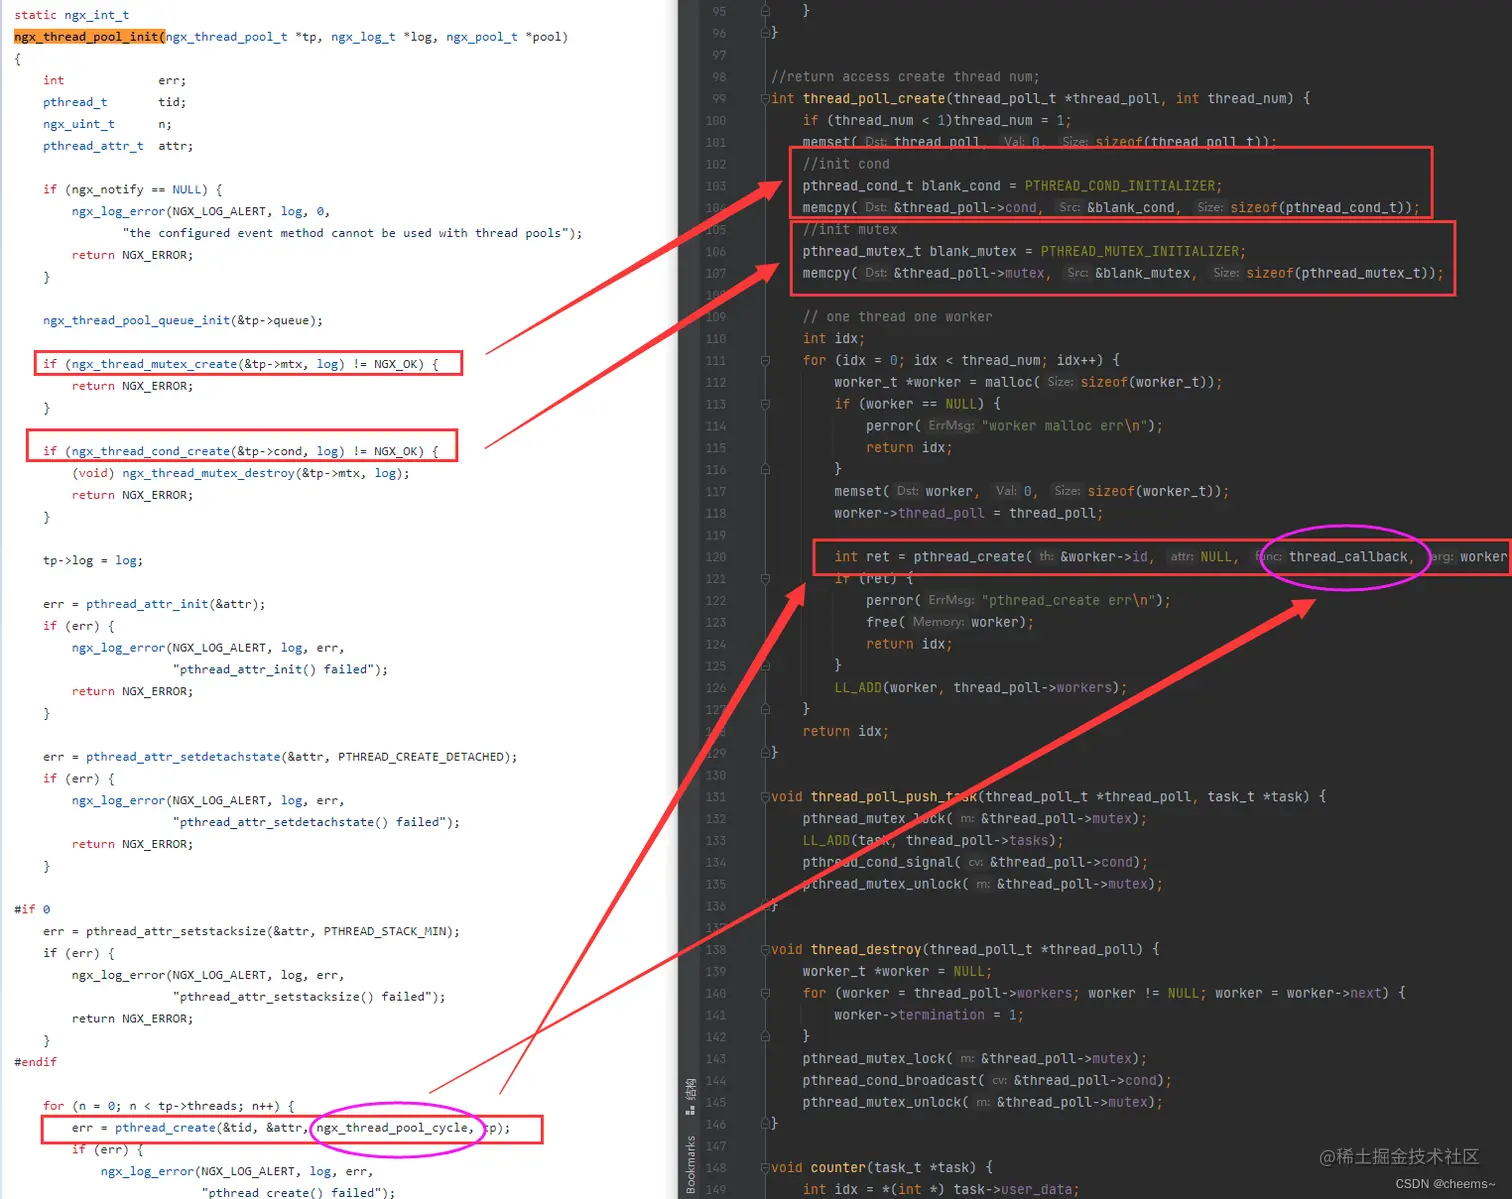Click the #endif preprocessor line
This screenshot has height=1199, width=1512.
point(35,1062)
